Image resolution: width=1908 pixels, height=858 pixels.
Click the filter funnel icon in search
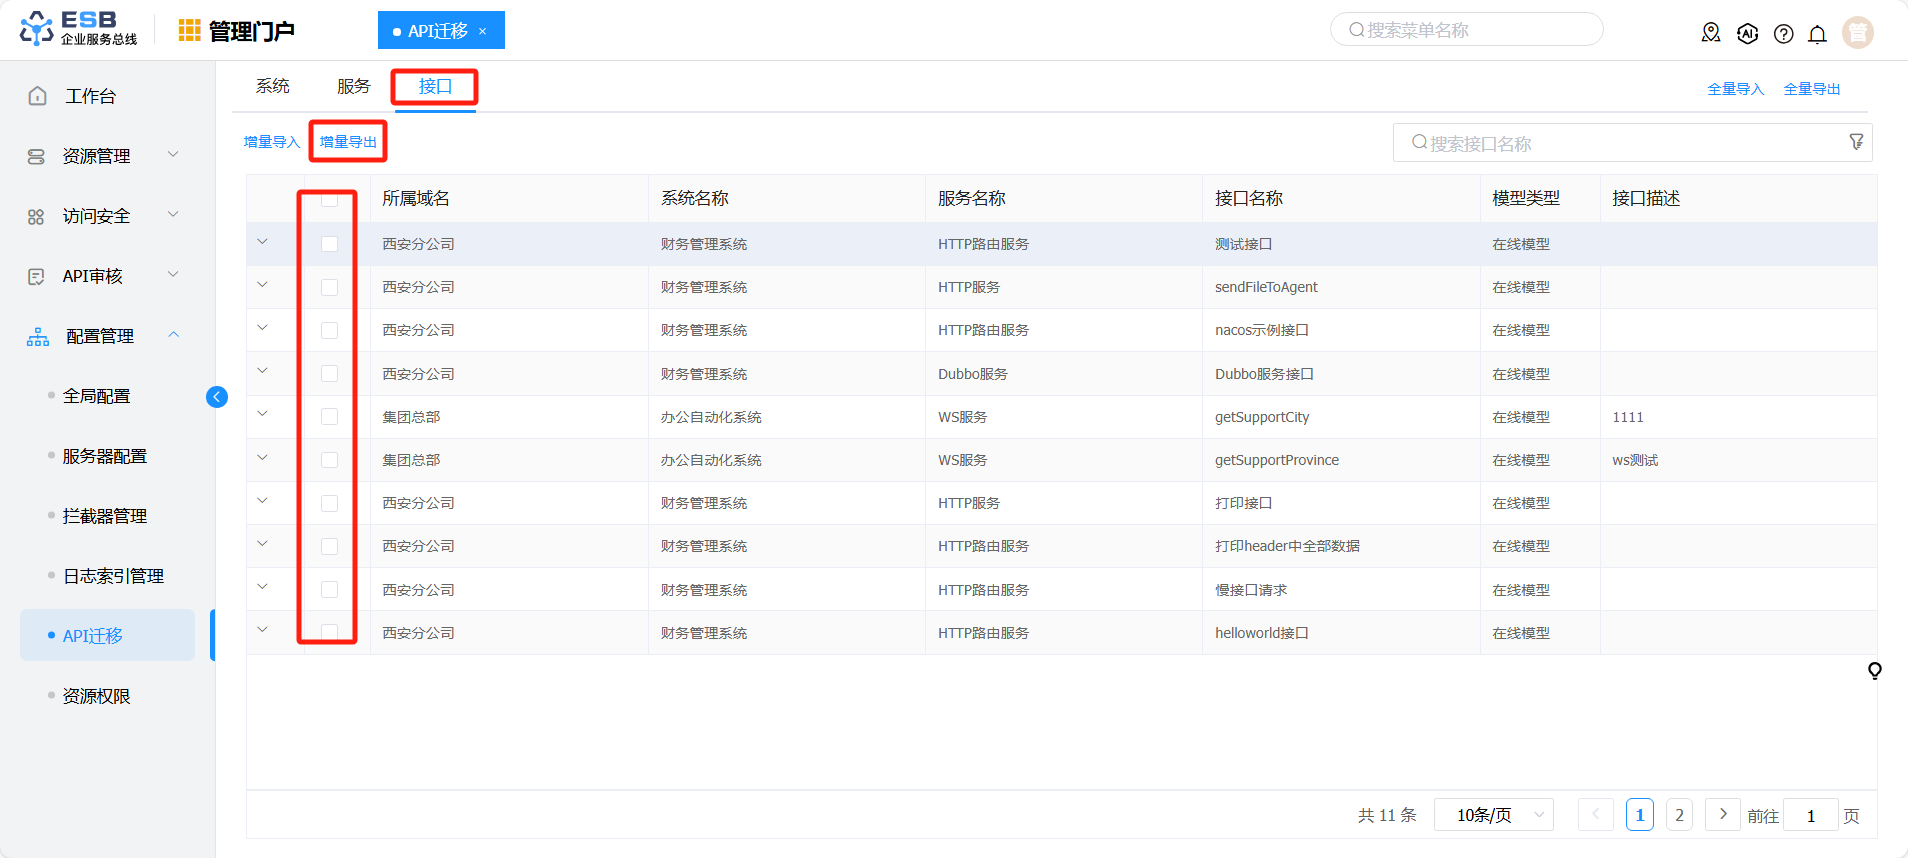(x=1856, y=142)
